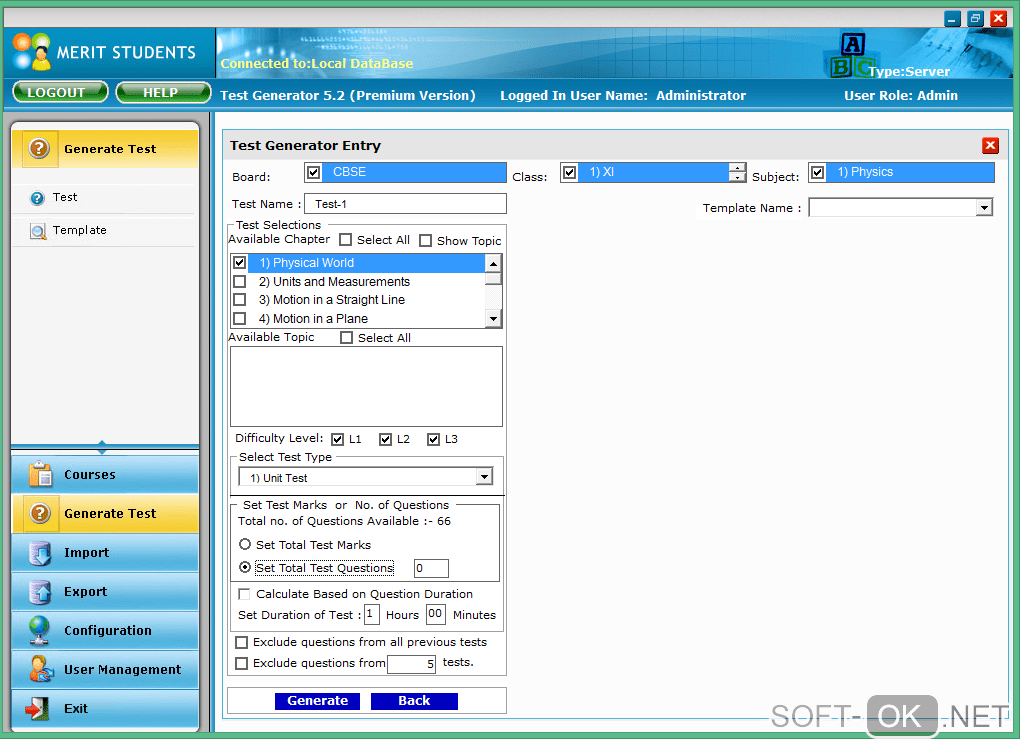
Task: Click the Merit Students logo icon
Action: click(x=31, y=51)
